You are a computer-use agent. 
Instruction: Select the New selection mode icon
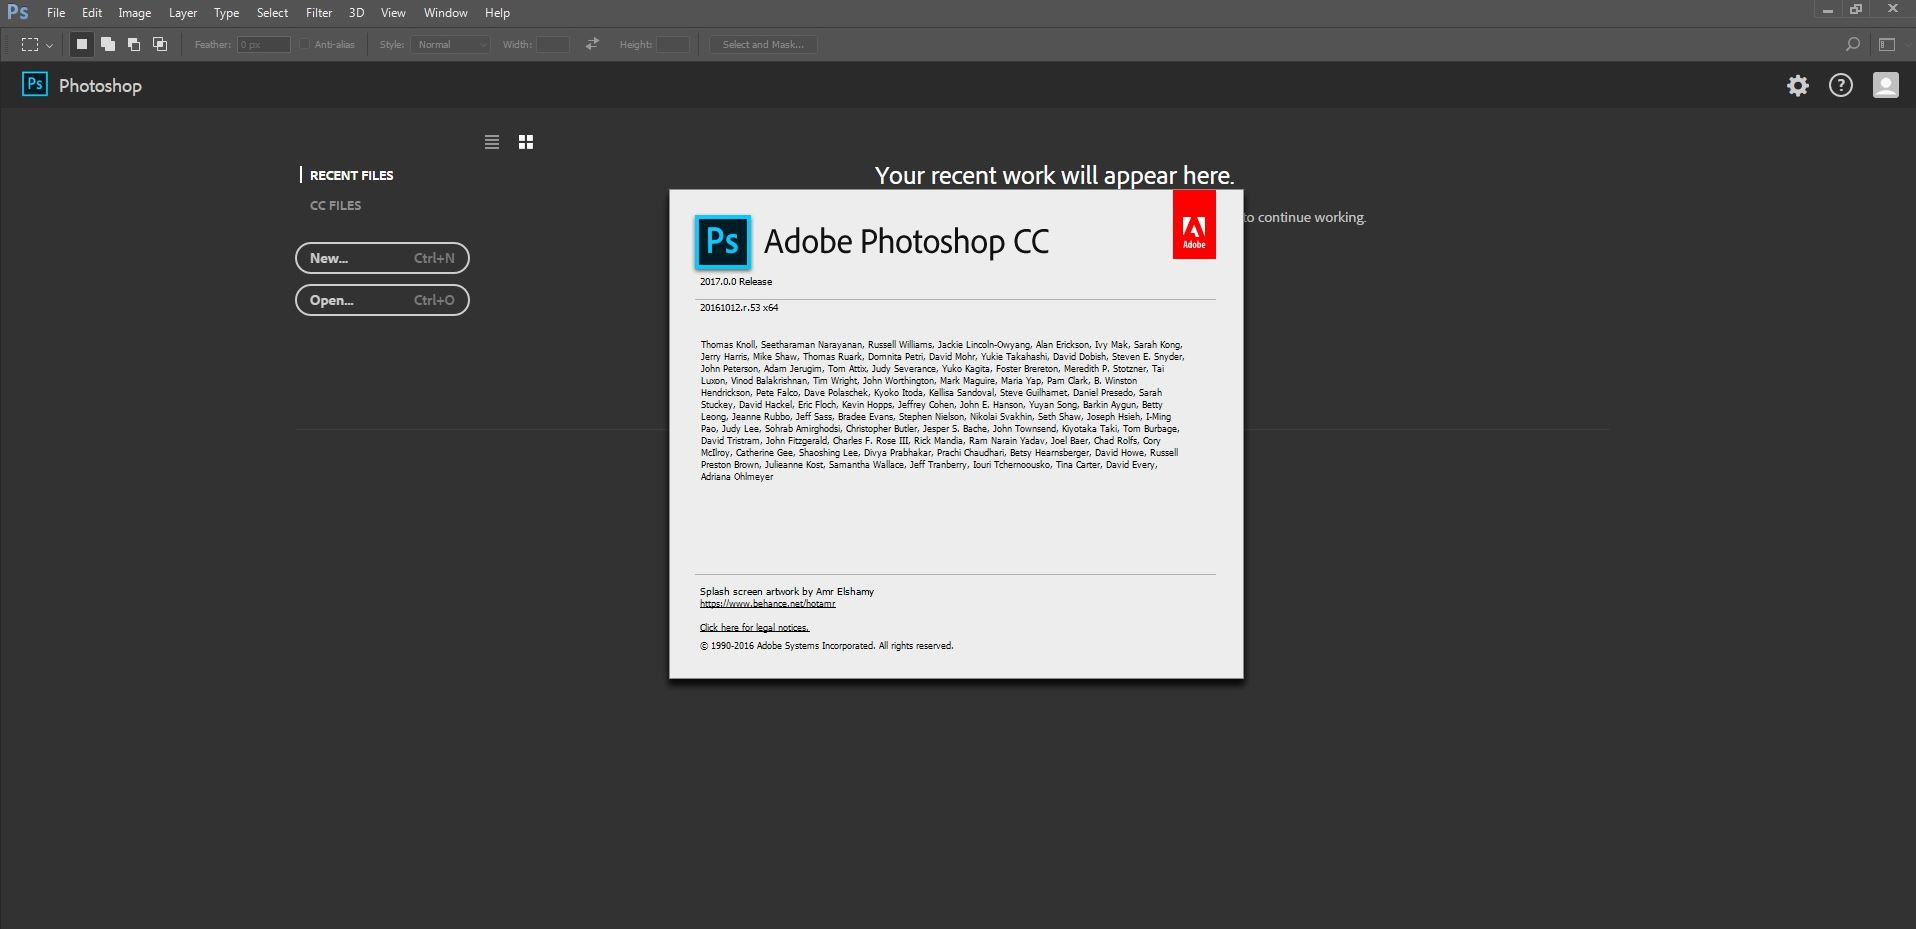point(82,44)
